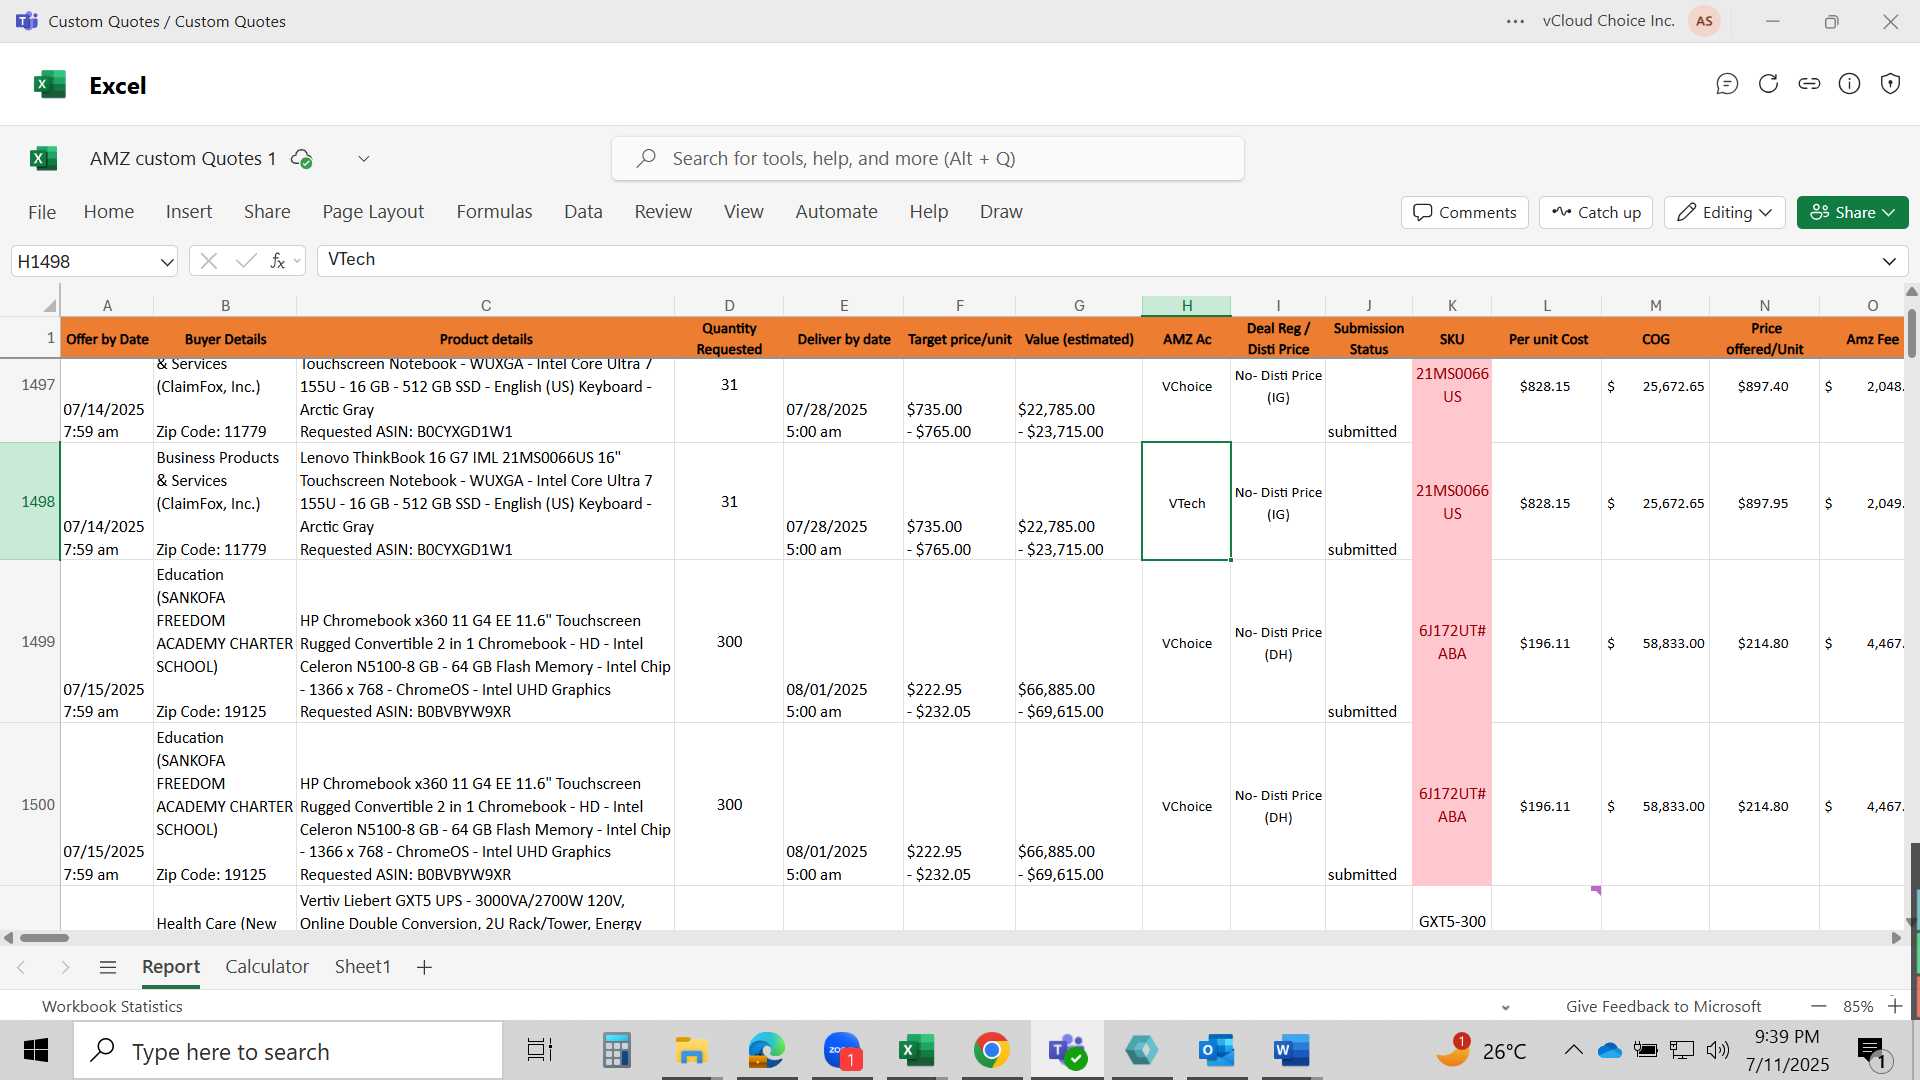Select the VChoice cell in row 1499
The width and height of the screenshot is (1920, 1080).
point(1186,642)
